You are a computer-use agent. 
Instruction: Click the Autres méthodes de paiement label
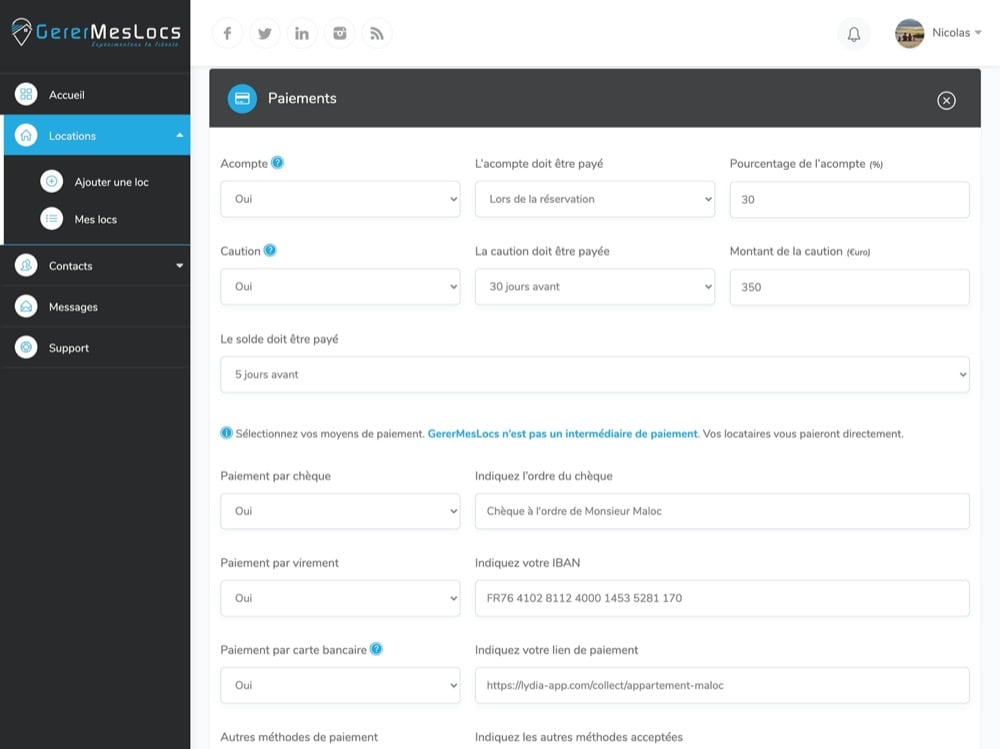[x=299, y=737]
